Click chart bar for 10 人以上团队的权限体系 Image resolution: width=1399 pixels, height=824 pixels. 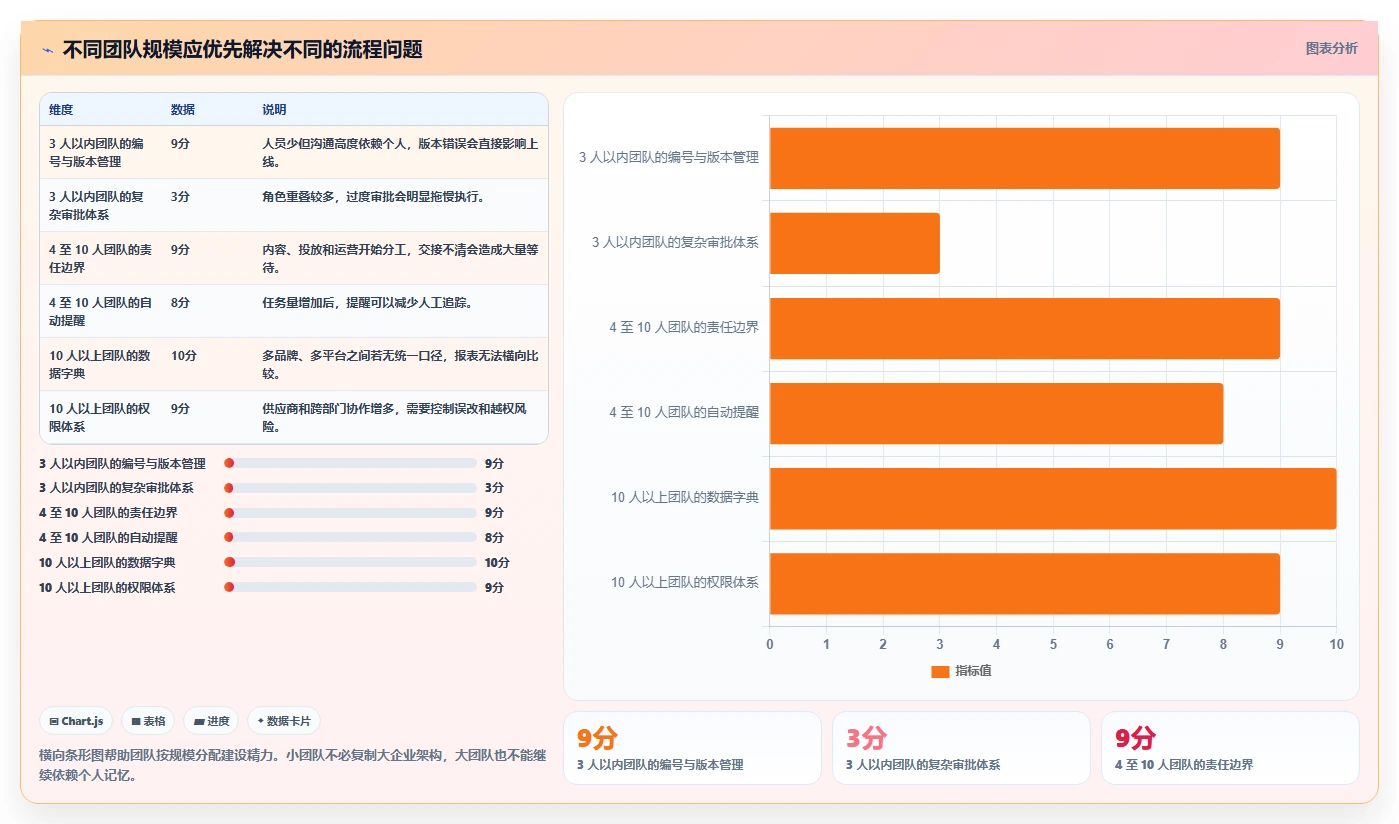(x=1024, y=583)
